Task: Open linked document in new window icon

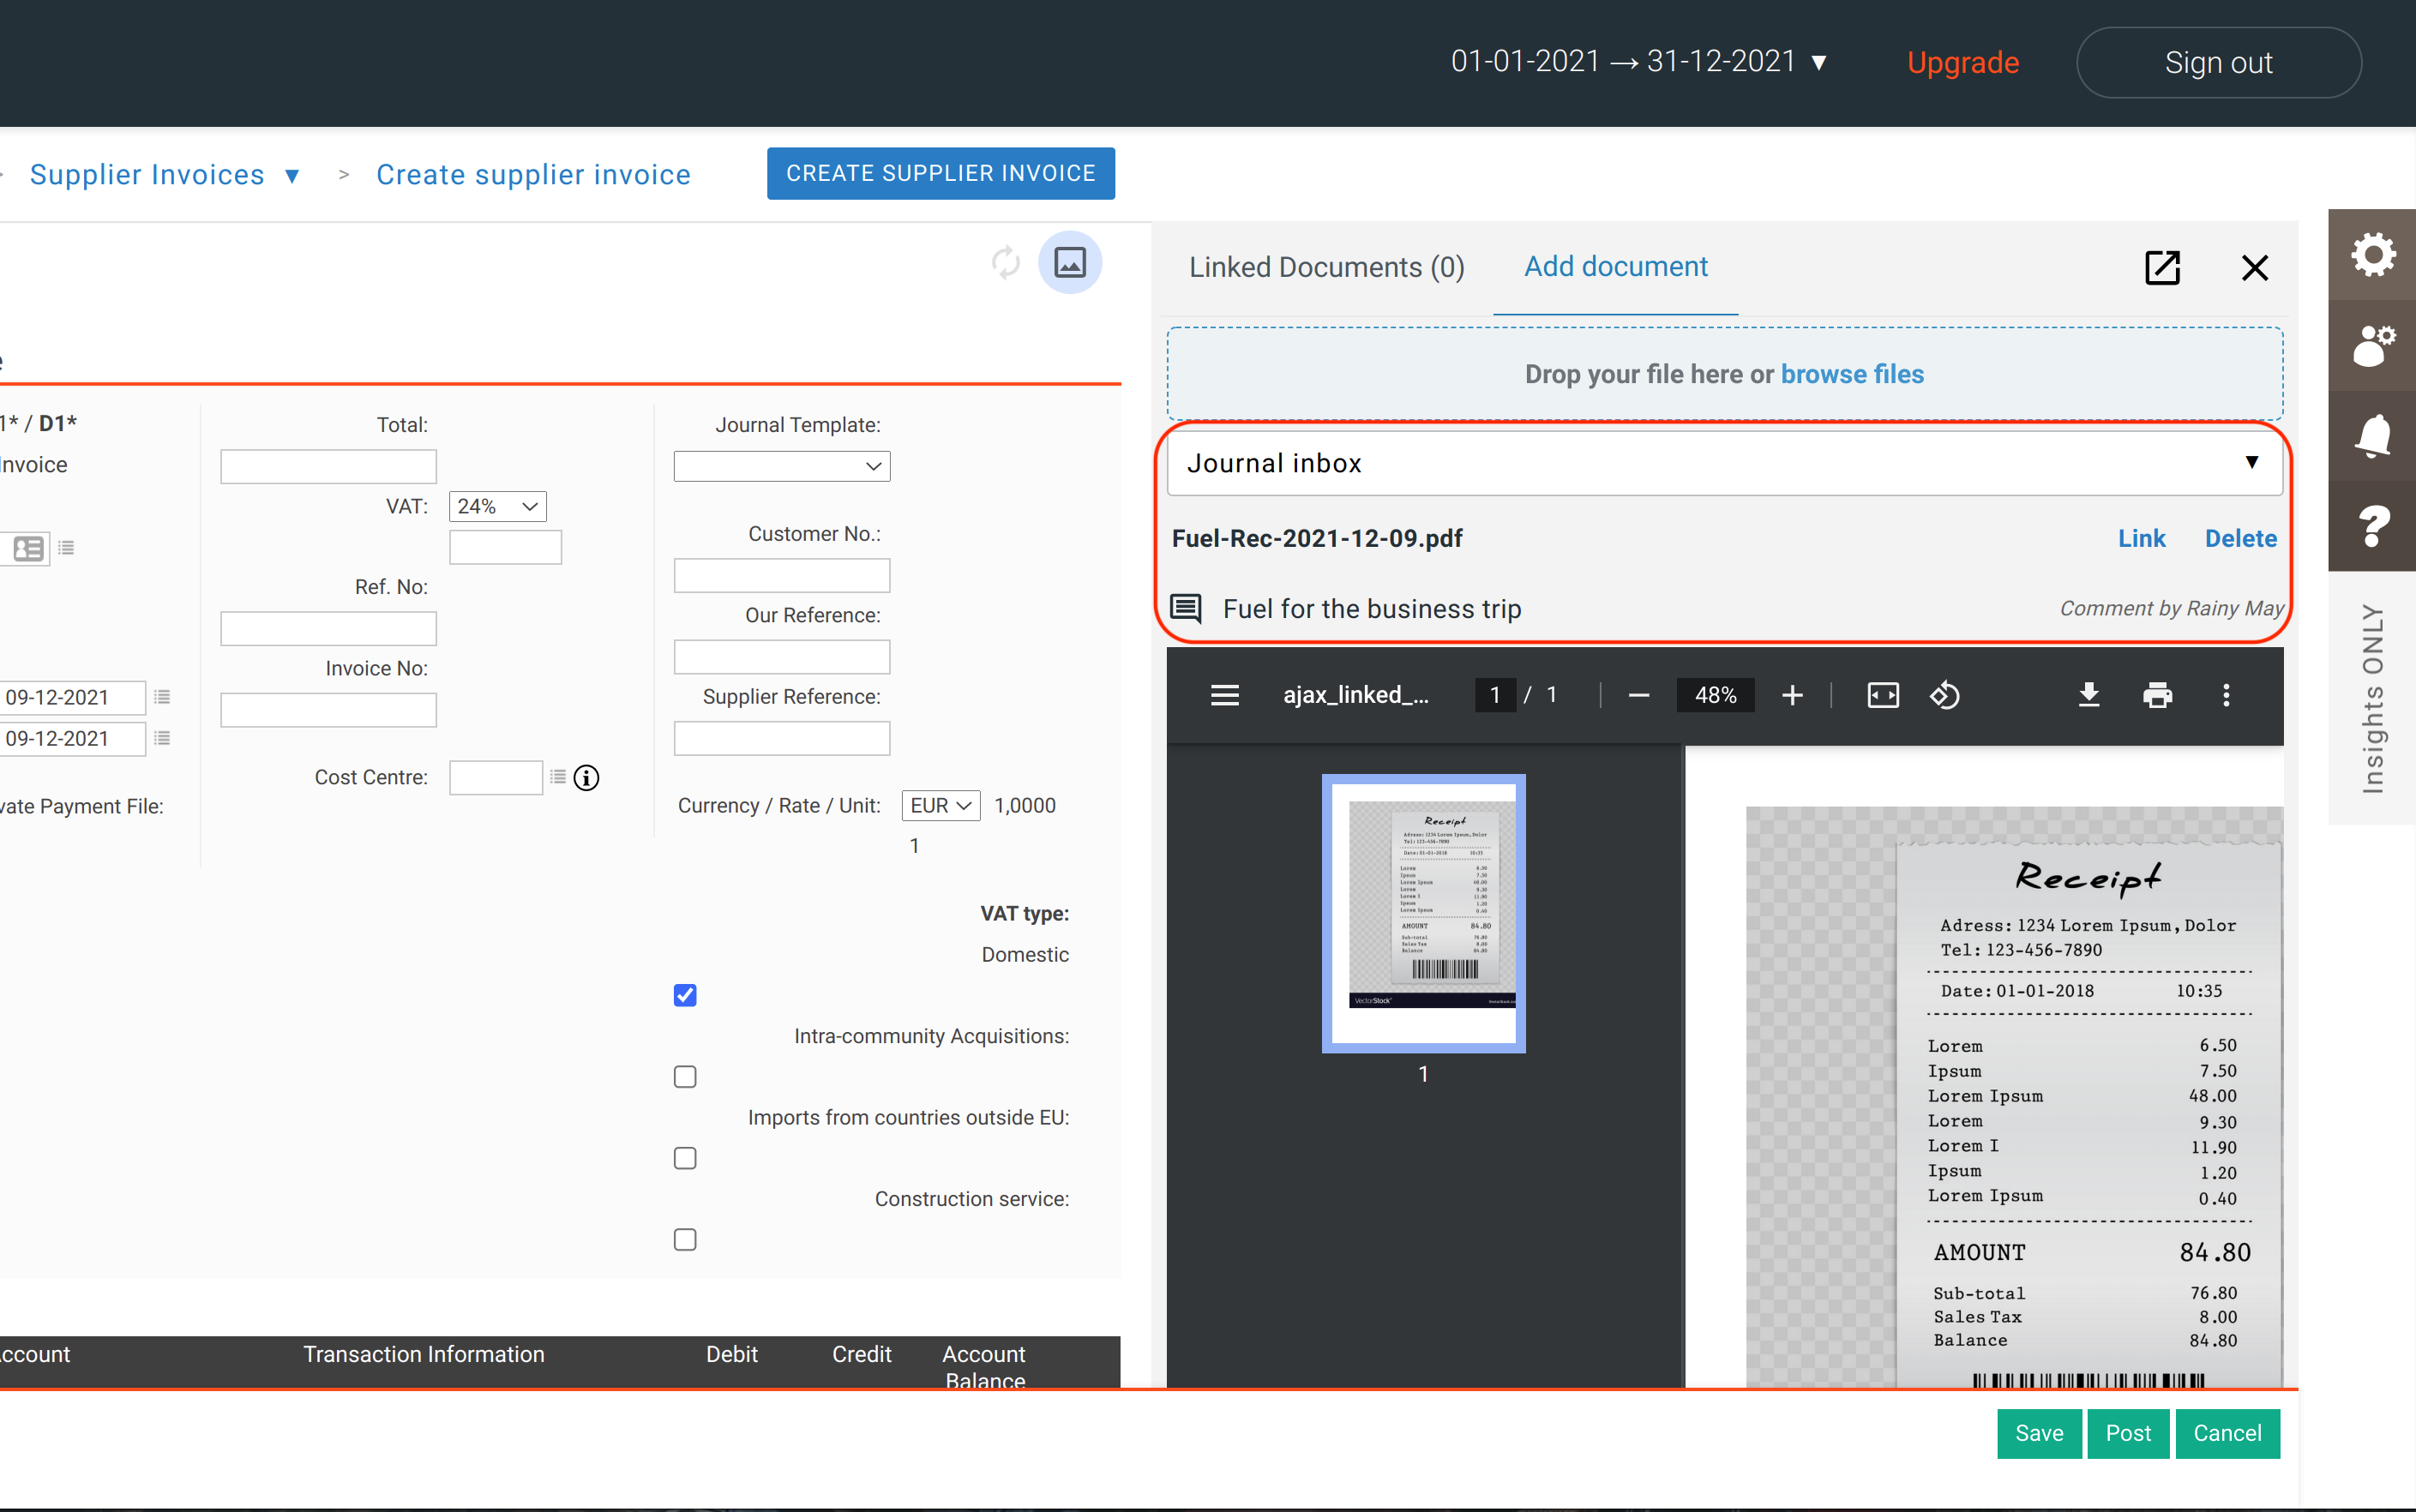Action: tap(2161, 267)
